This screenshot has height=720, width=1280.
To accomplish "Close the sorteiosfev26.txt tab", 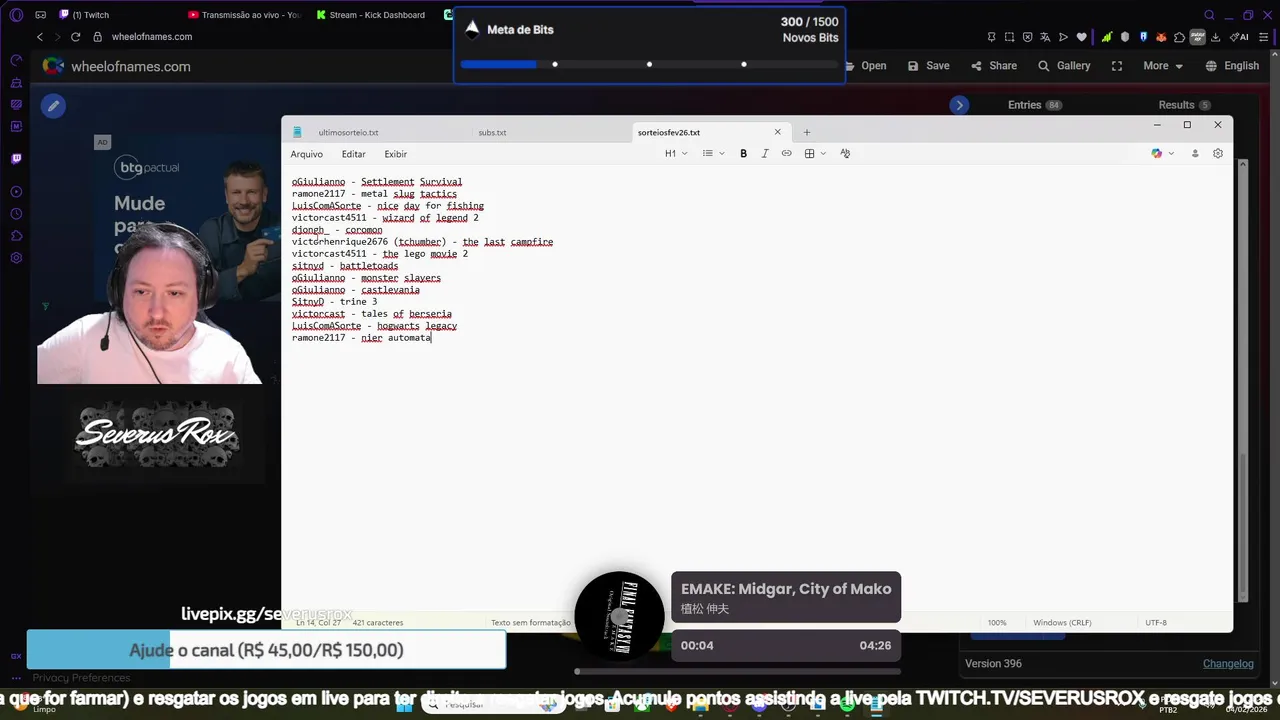I will (x=777, y=132).
